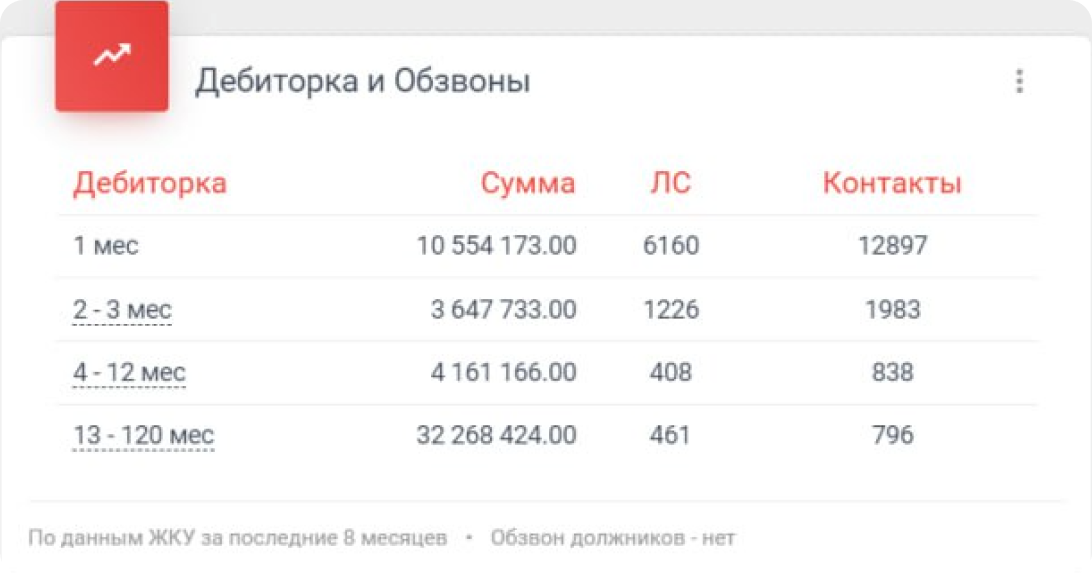Viewport: 1092px width, 576px height.
Task: Select the amount 3 647 733.00
Action: (504, 309)
